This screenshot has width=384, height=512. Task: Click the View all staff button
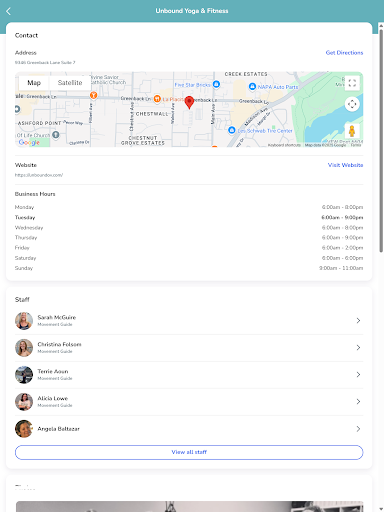[x=189, y=452]
